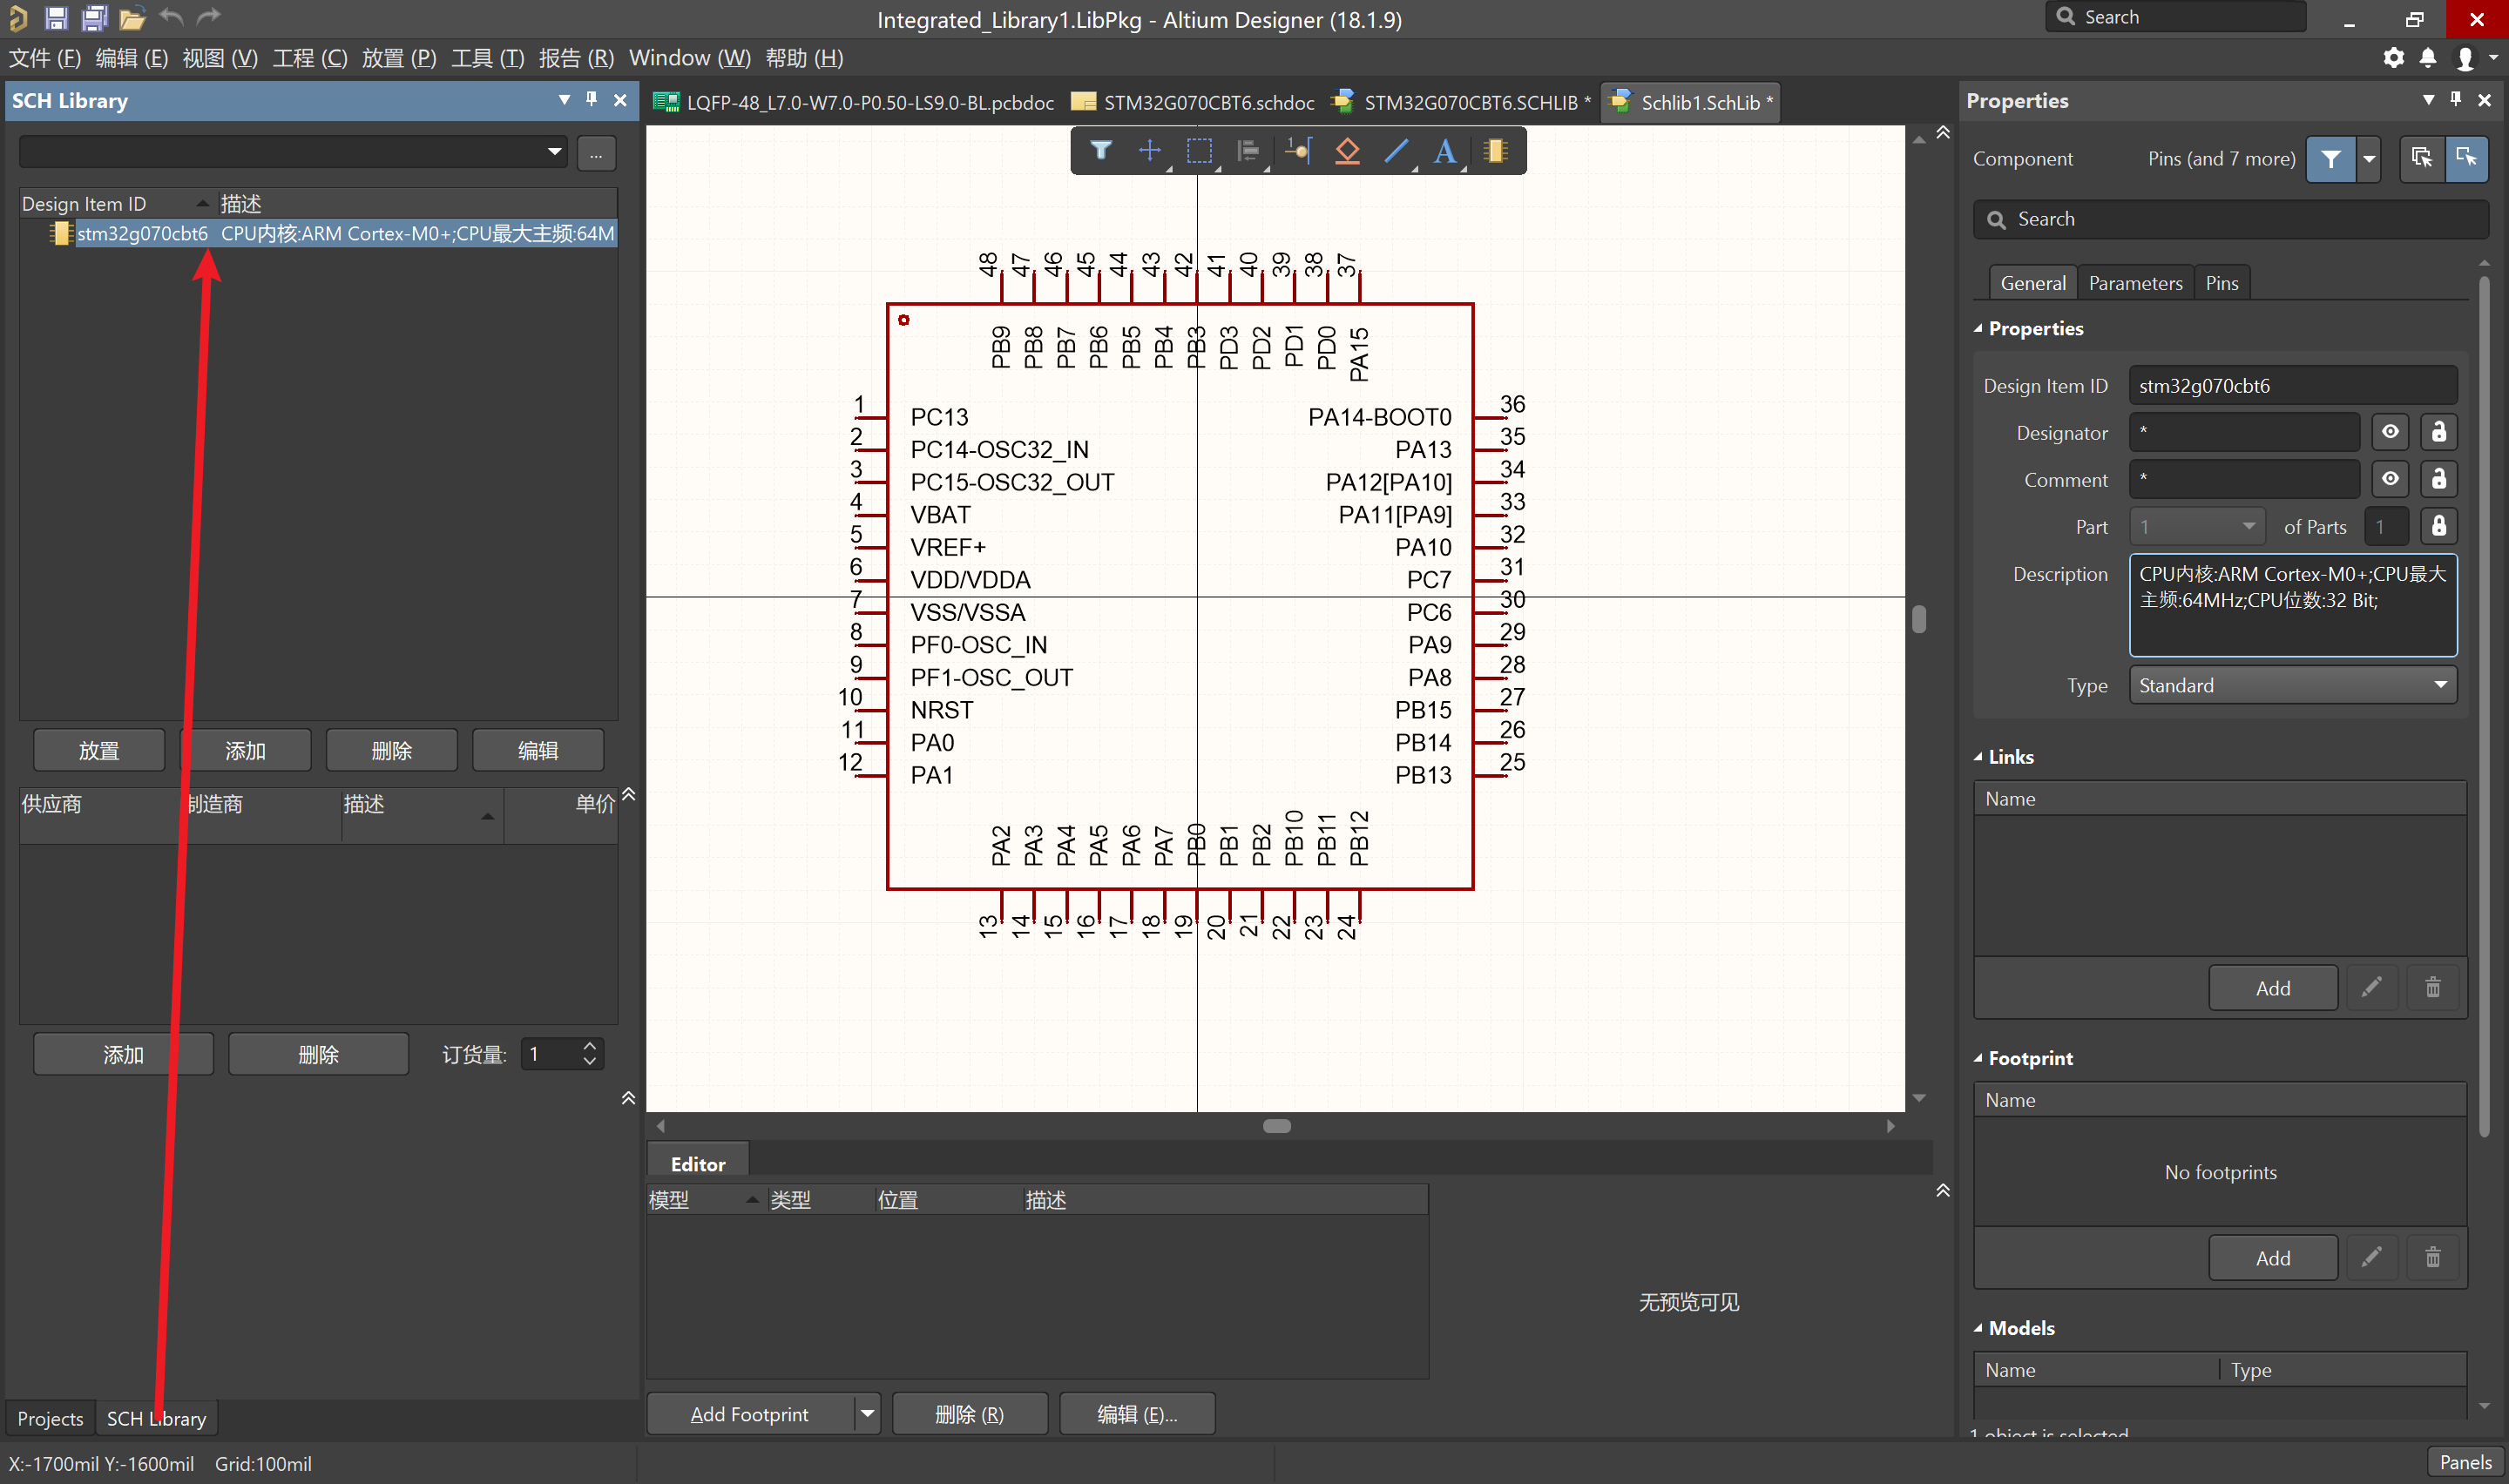
Task: Open the 文件 (F) menu
Action: coord(45,58)
